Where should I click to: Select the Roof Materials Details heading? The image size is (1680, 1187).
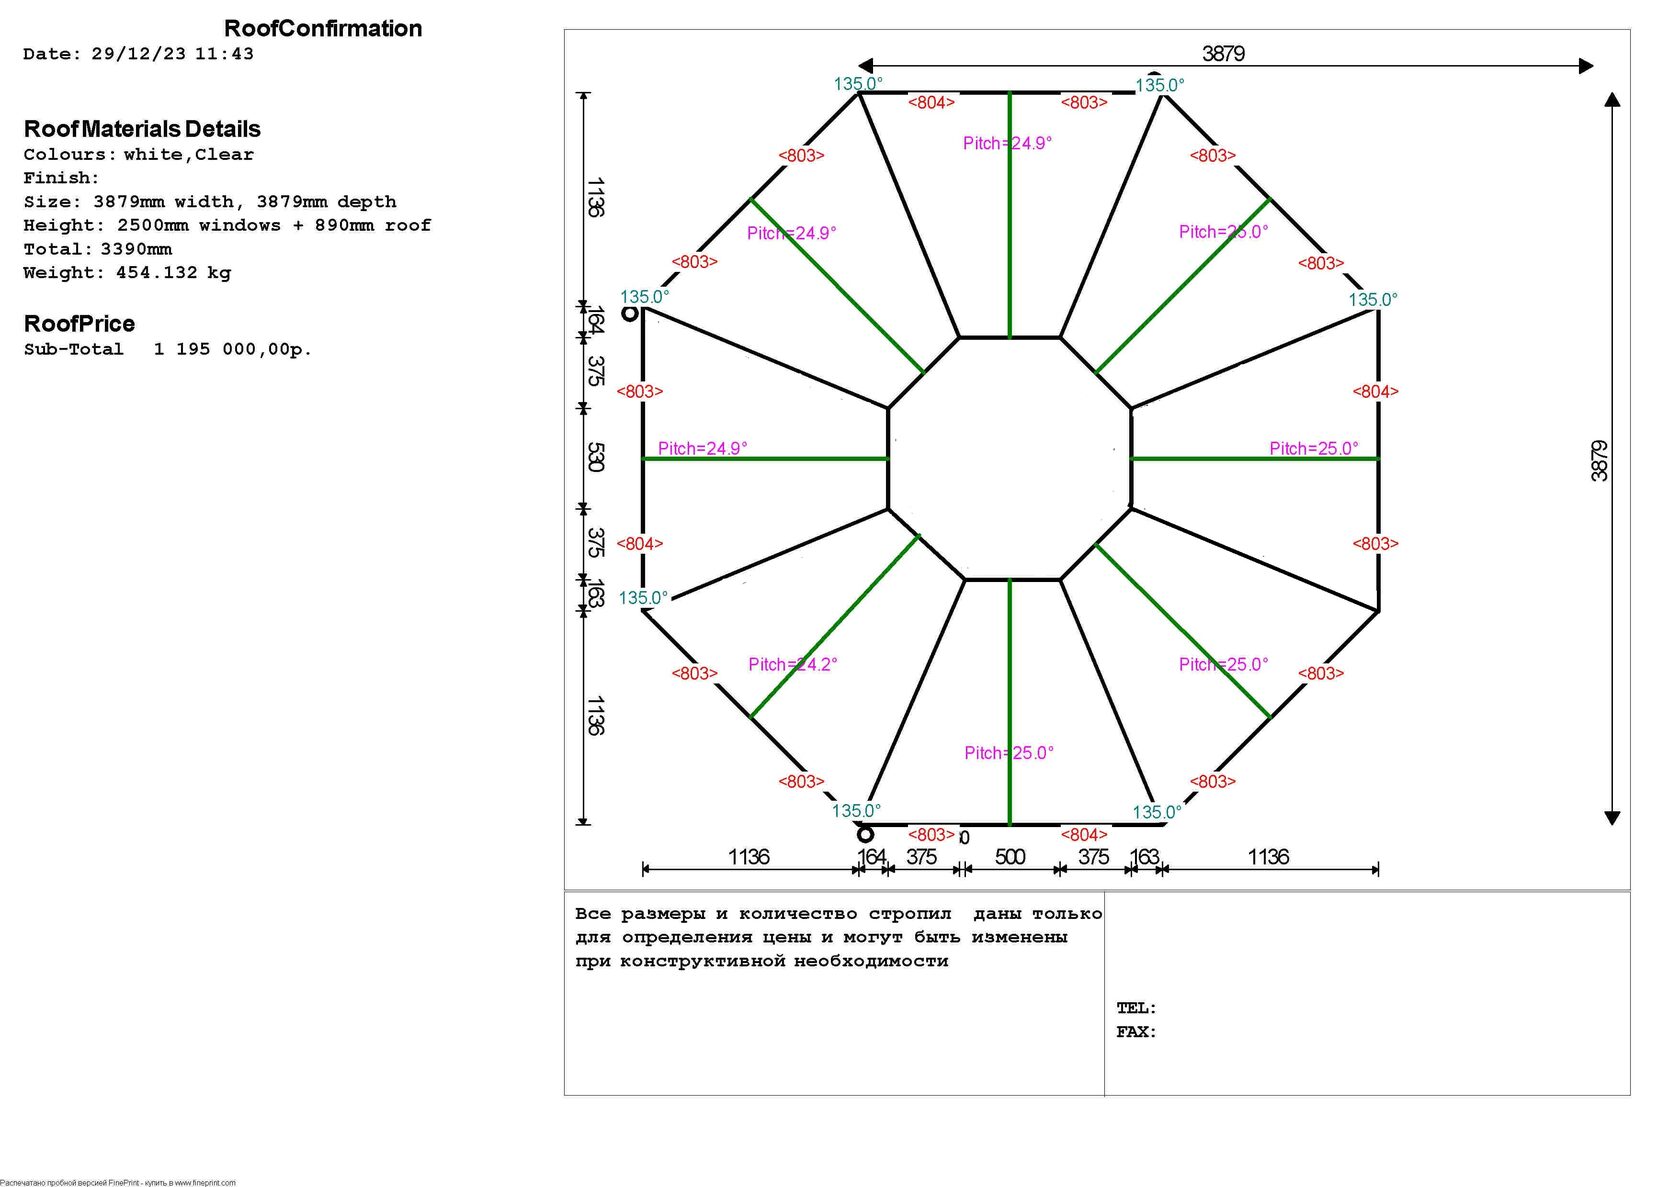[x=142, y=129]
